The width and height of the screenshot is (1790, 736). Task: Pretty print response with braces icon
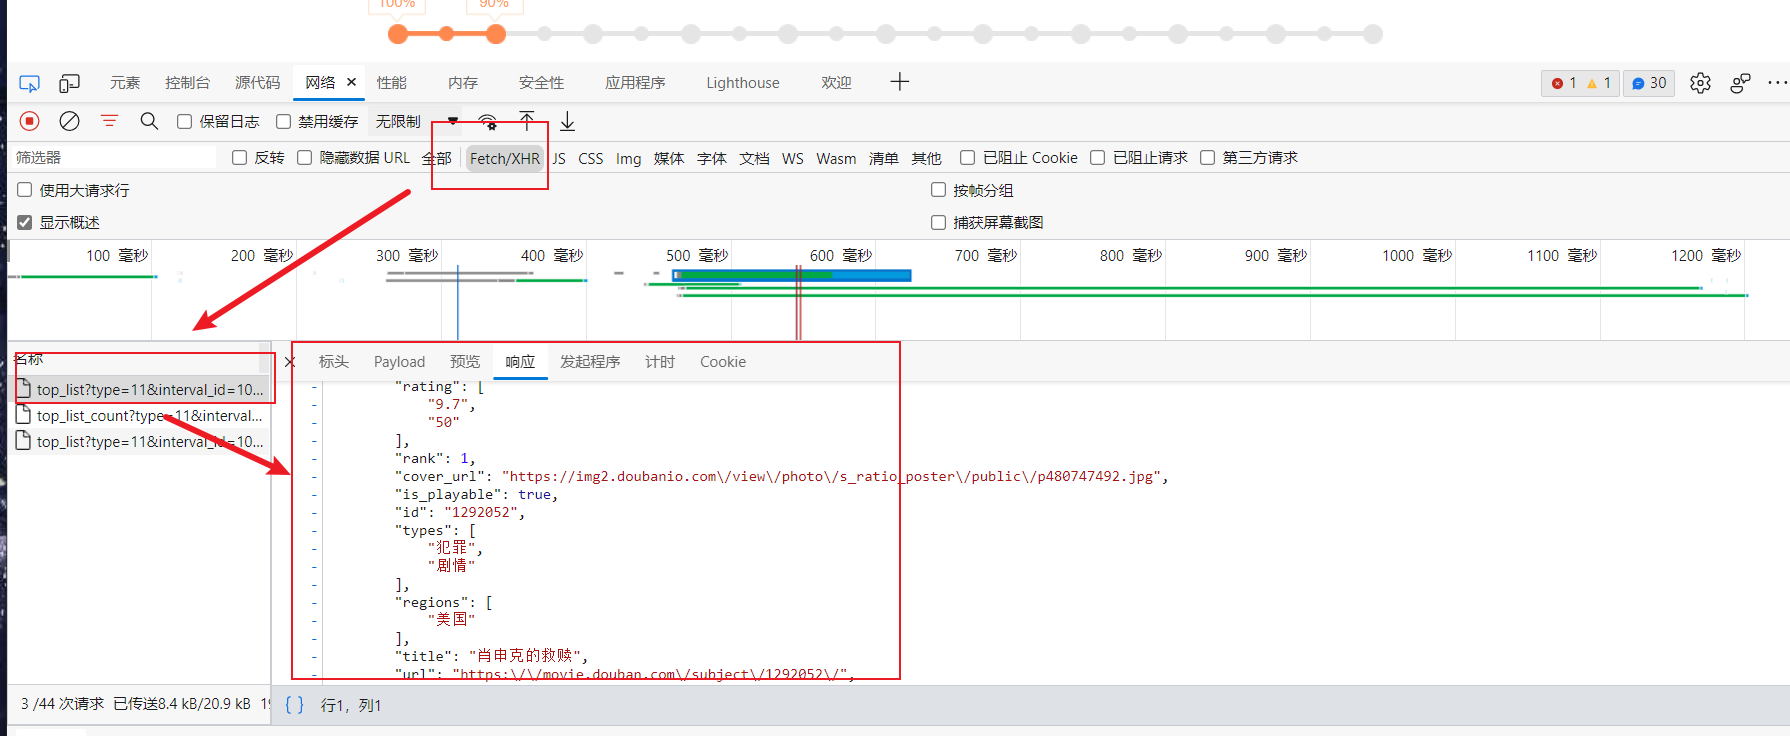[x=294, y=705]
